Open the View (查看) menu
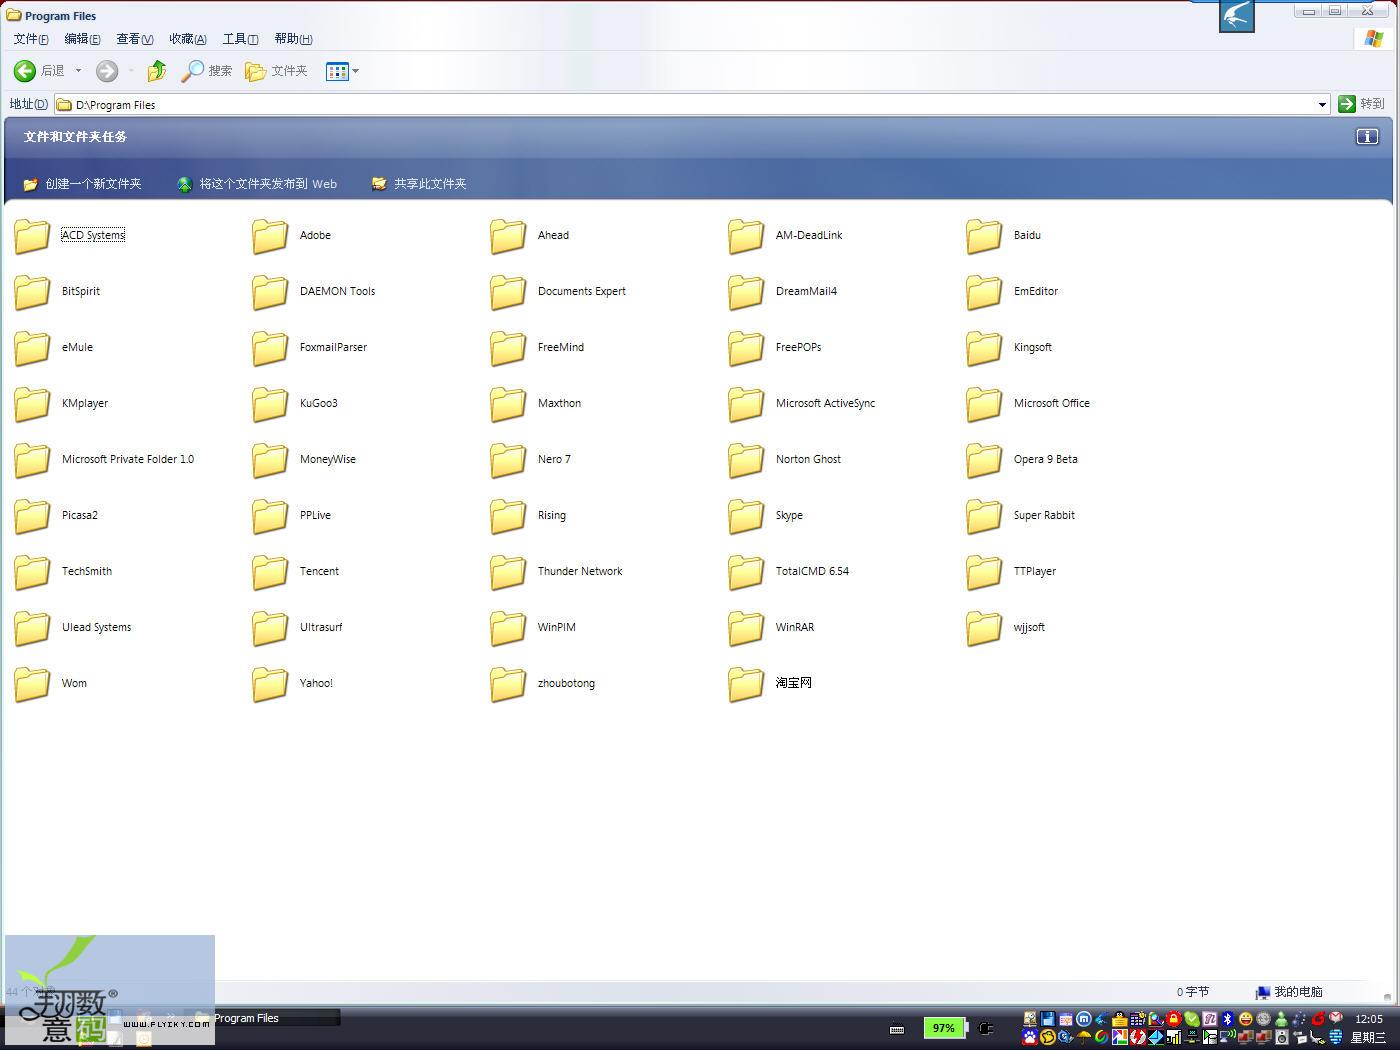1400x1050 pixels. (x=134, y=39)
